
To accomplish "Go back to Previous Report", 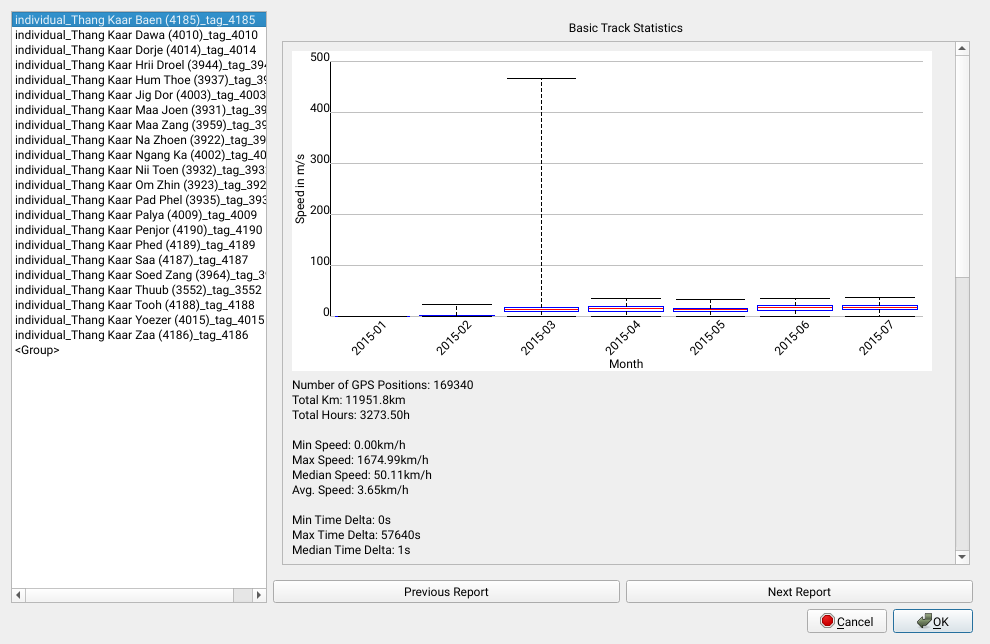I will click(x=446, y=592).
